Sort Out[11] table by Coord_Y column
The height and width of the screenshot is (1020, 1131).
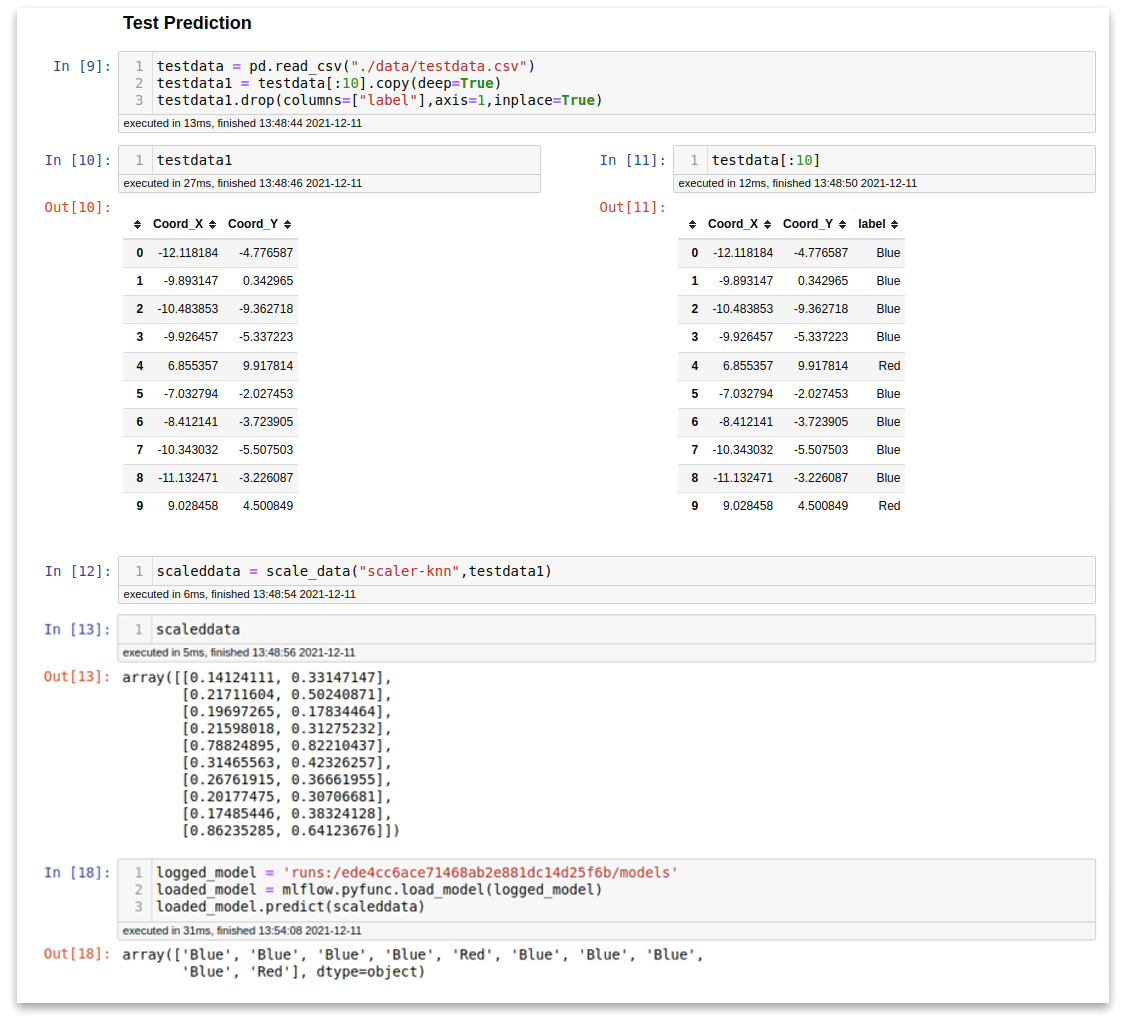pos(842,225)
